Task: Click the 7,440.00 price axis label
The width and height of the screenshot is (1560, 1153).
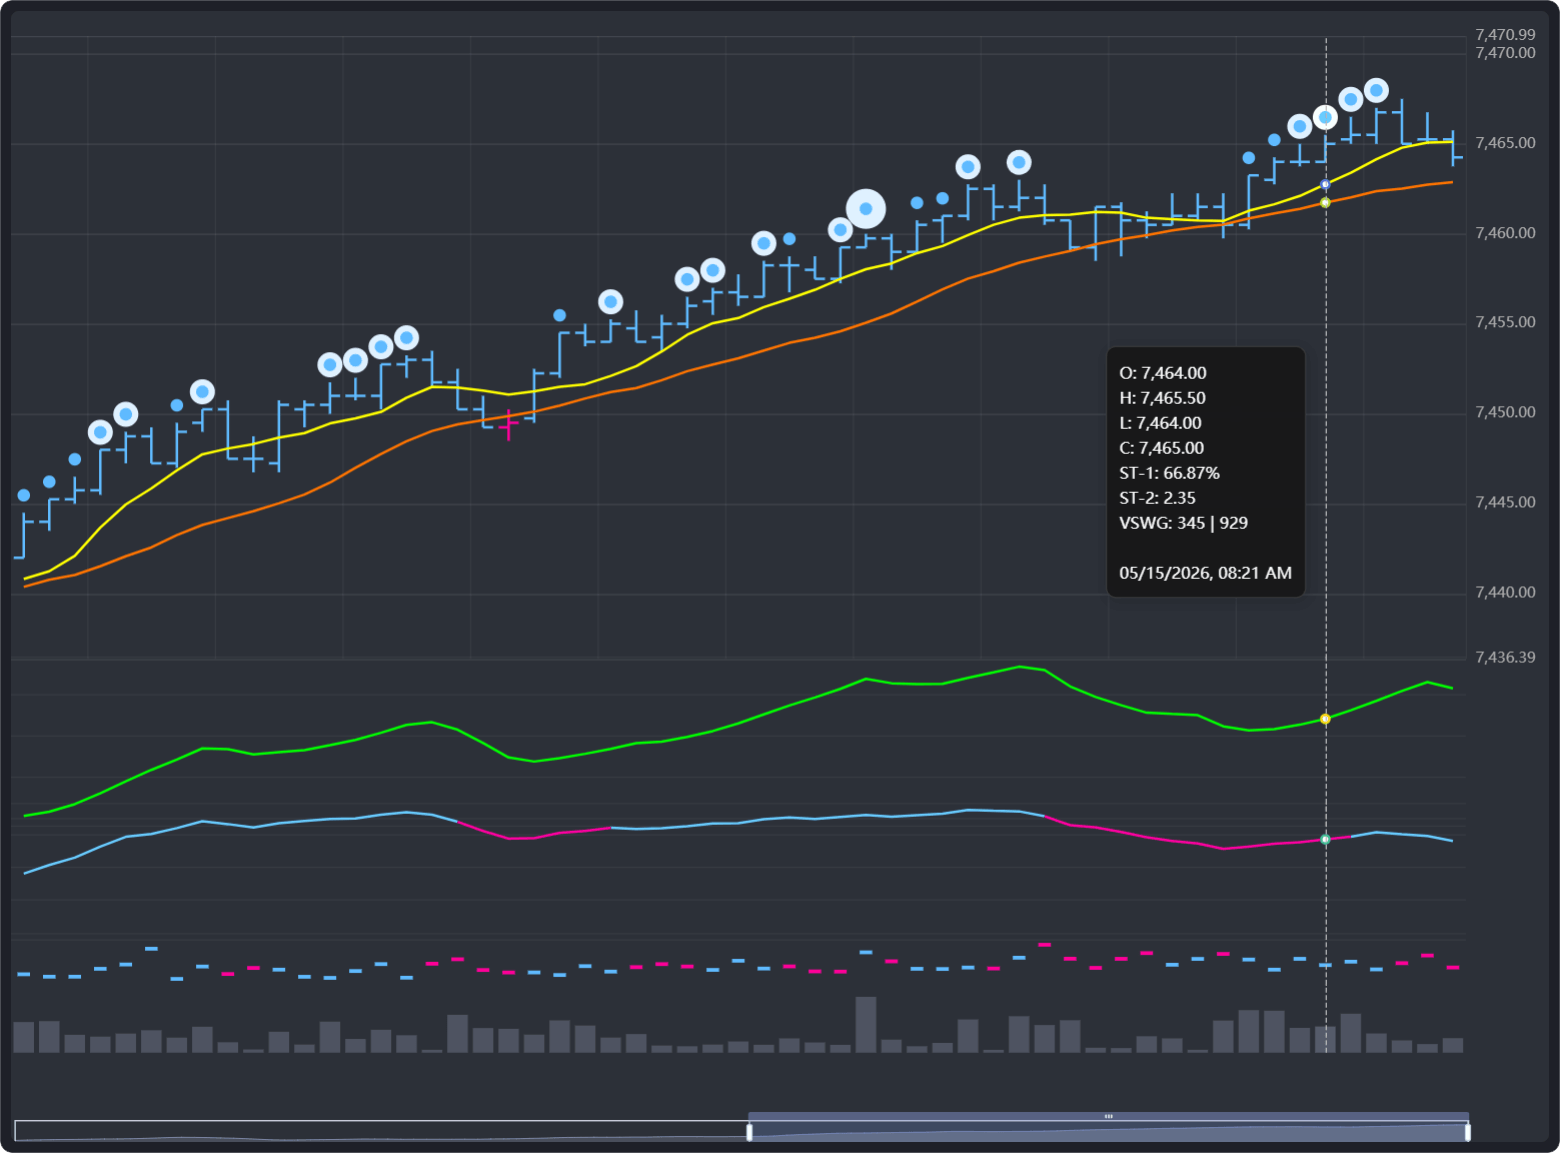Action: pyautogui.click(x=1505, y=592)
